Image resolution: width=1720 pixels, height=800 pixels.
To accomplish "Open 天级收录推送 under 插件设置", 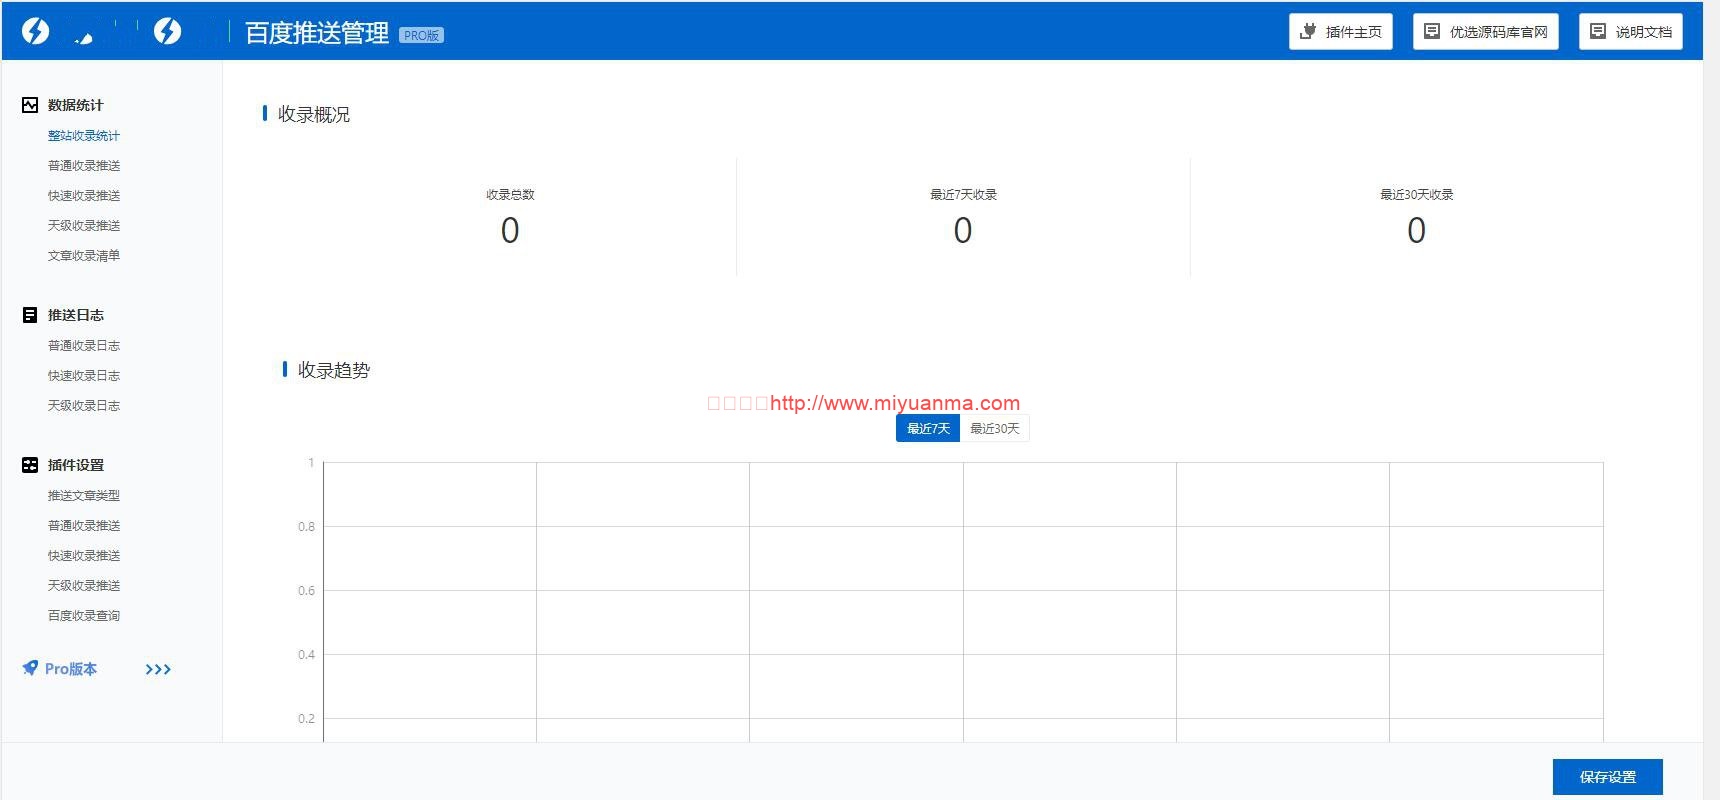I will (x=84, y=586).
